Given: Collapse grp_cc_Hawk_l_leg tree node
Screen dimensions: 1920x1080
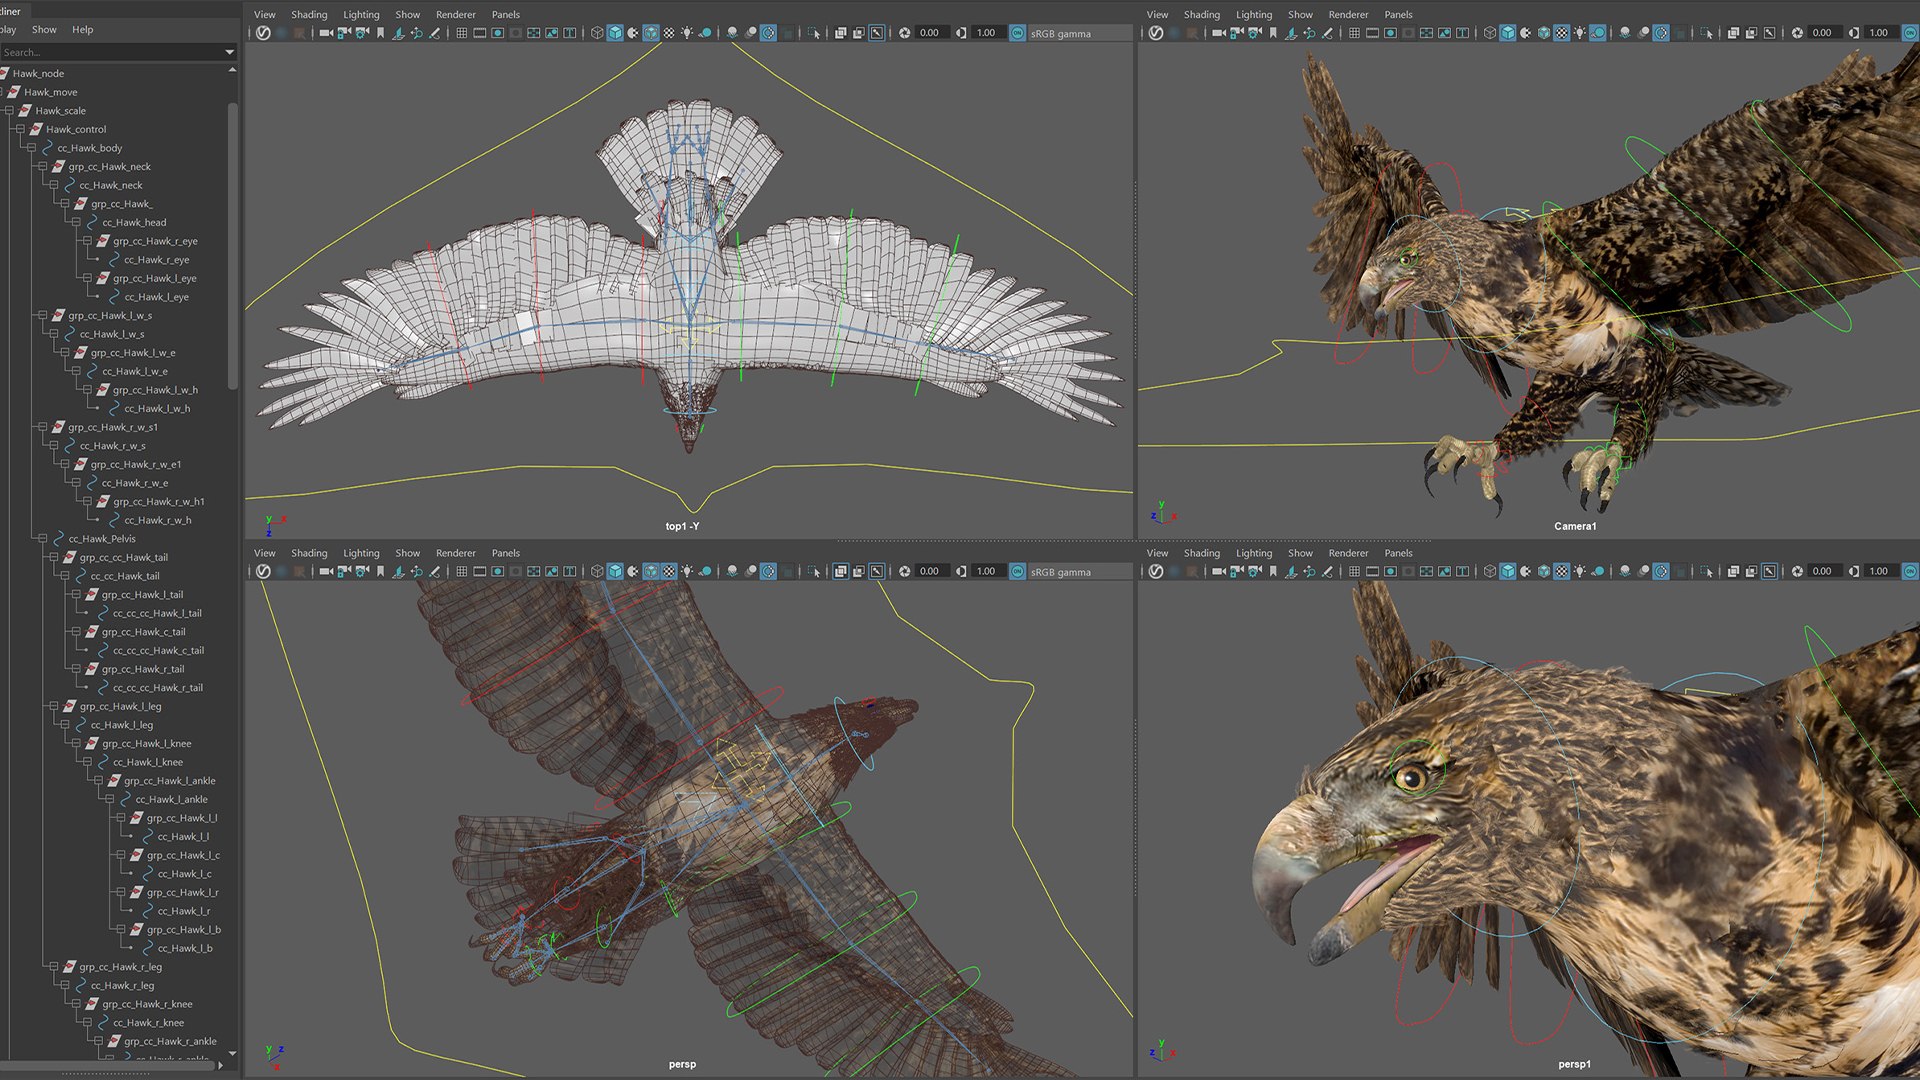Looking at the screenshot, I should click(54, 706).
